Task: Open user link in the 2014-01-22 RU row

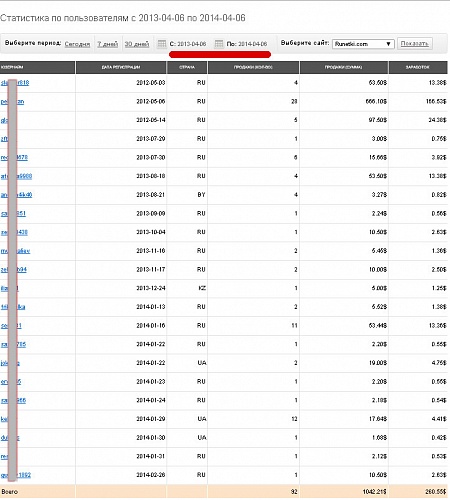Action: tap(13, 344)
